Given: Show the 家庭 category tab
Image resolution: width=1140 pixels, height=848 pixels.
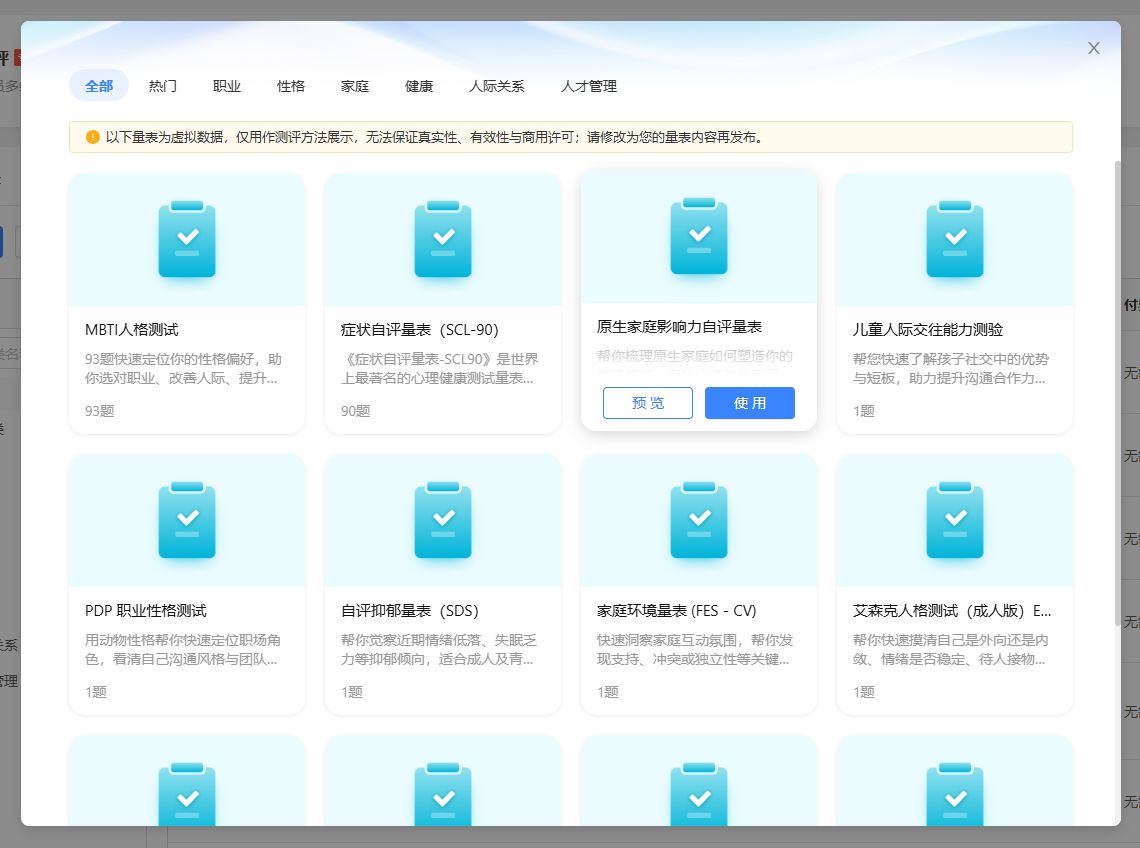Looking at the screenshot, I should click(x=355, y=86).
